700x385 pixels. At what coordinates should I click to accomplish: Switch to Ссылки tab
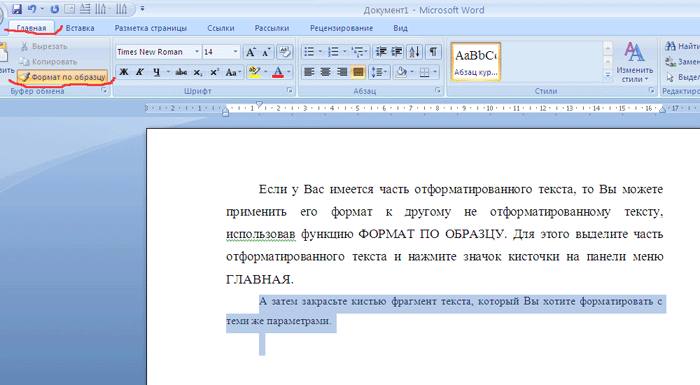pos(221,28)
